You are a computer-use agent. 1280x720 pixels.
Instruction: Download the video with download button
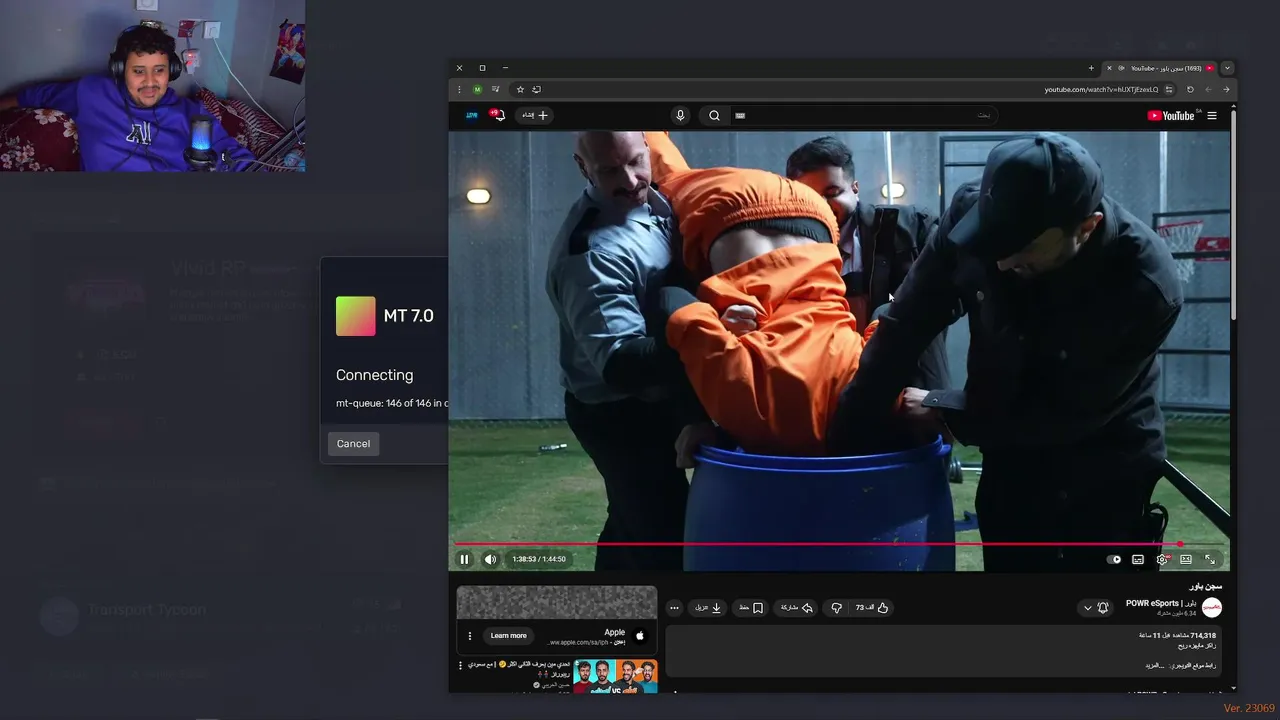[x=708, y=607]
